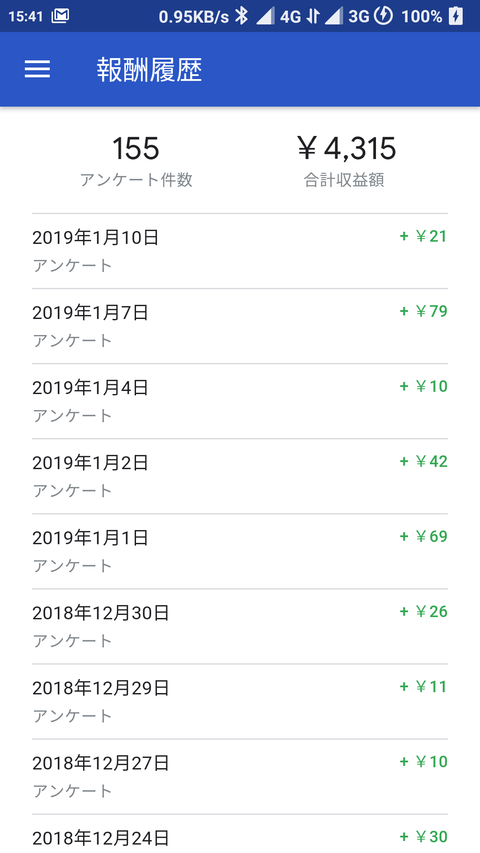The width and height of the screenshot is (480, 853).
Task: Tap the 3G signal strength icon
Action: [x=334, y=17]
